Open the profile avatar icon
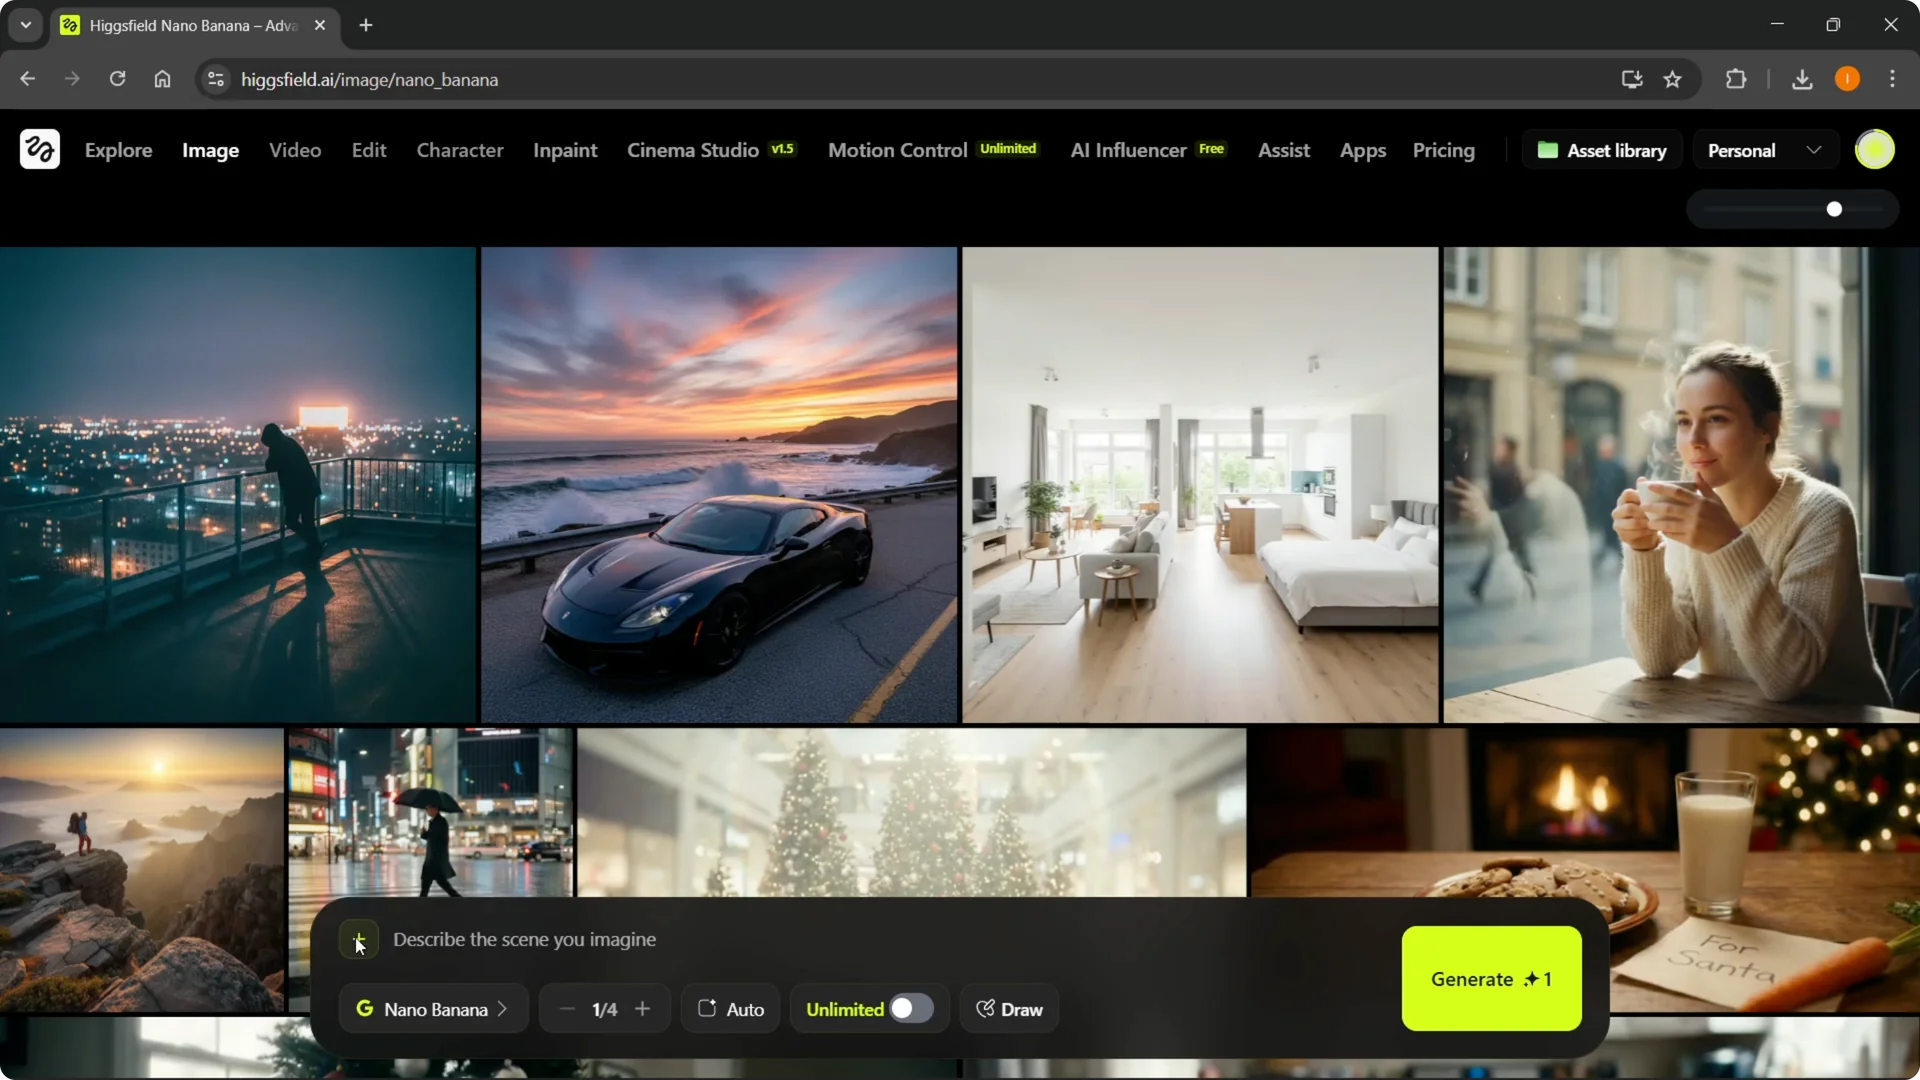Image resolution: width=1920 pixels, height=1080 pixels. coord(1875,149)
